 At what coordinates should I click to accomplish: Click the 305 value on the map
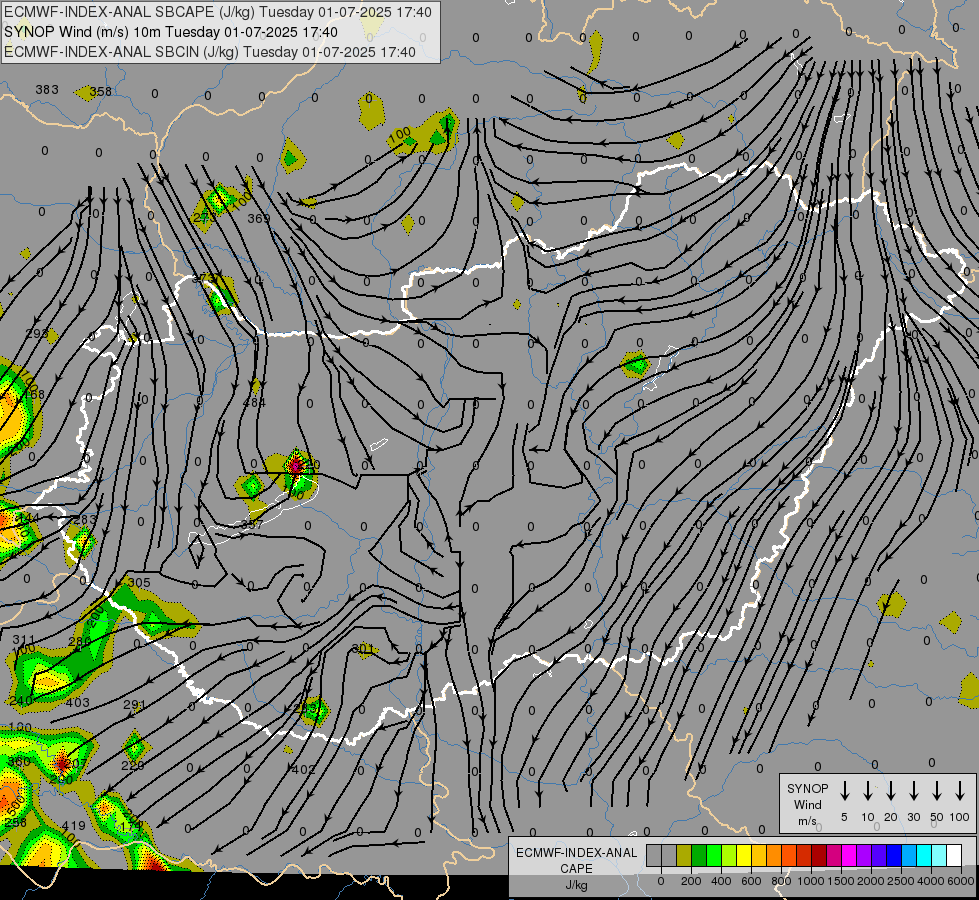(x=139, y=583)
